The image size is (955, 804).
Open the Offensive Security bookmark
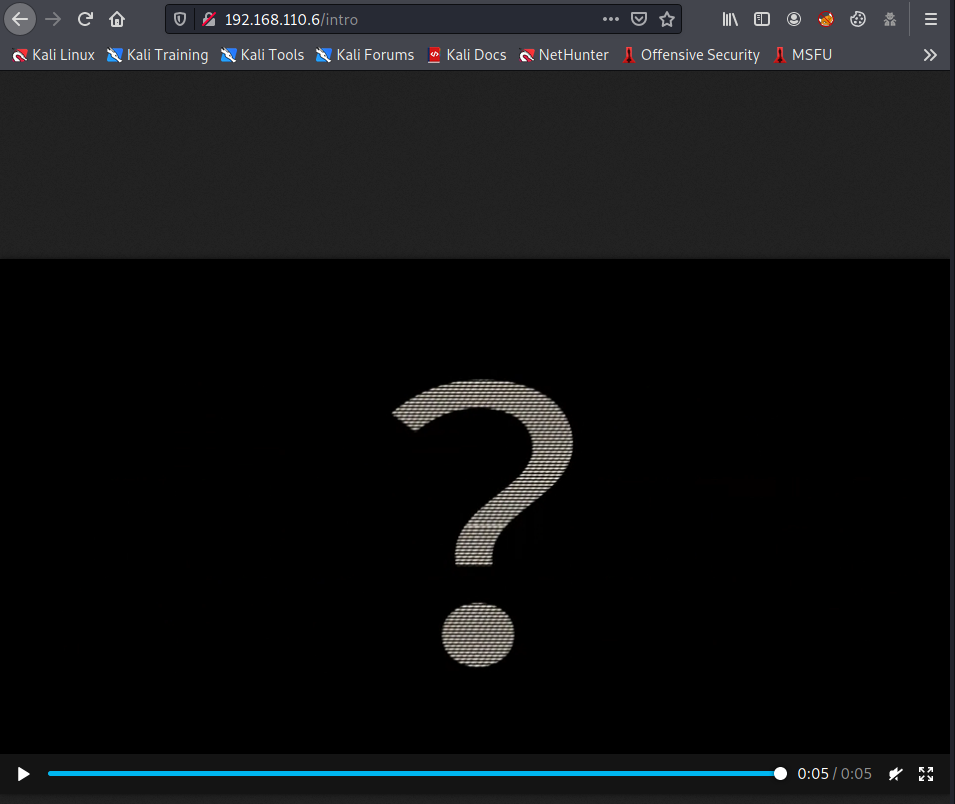690,55
